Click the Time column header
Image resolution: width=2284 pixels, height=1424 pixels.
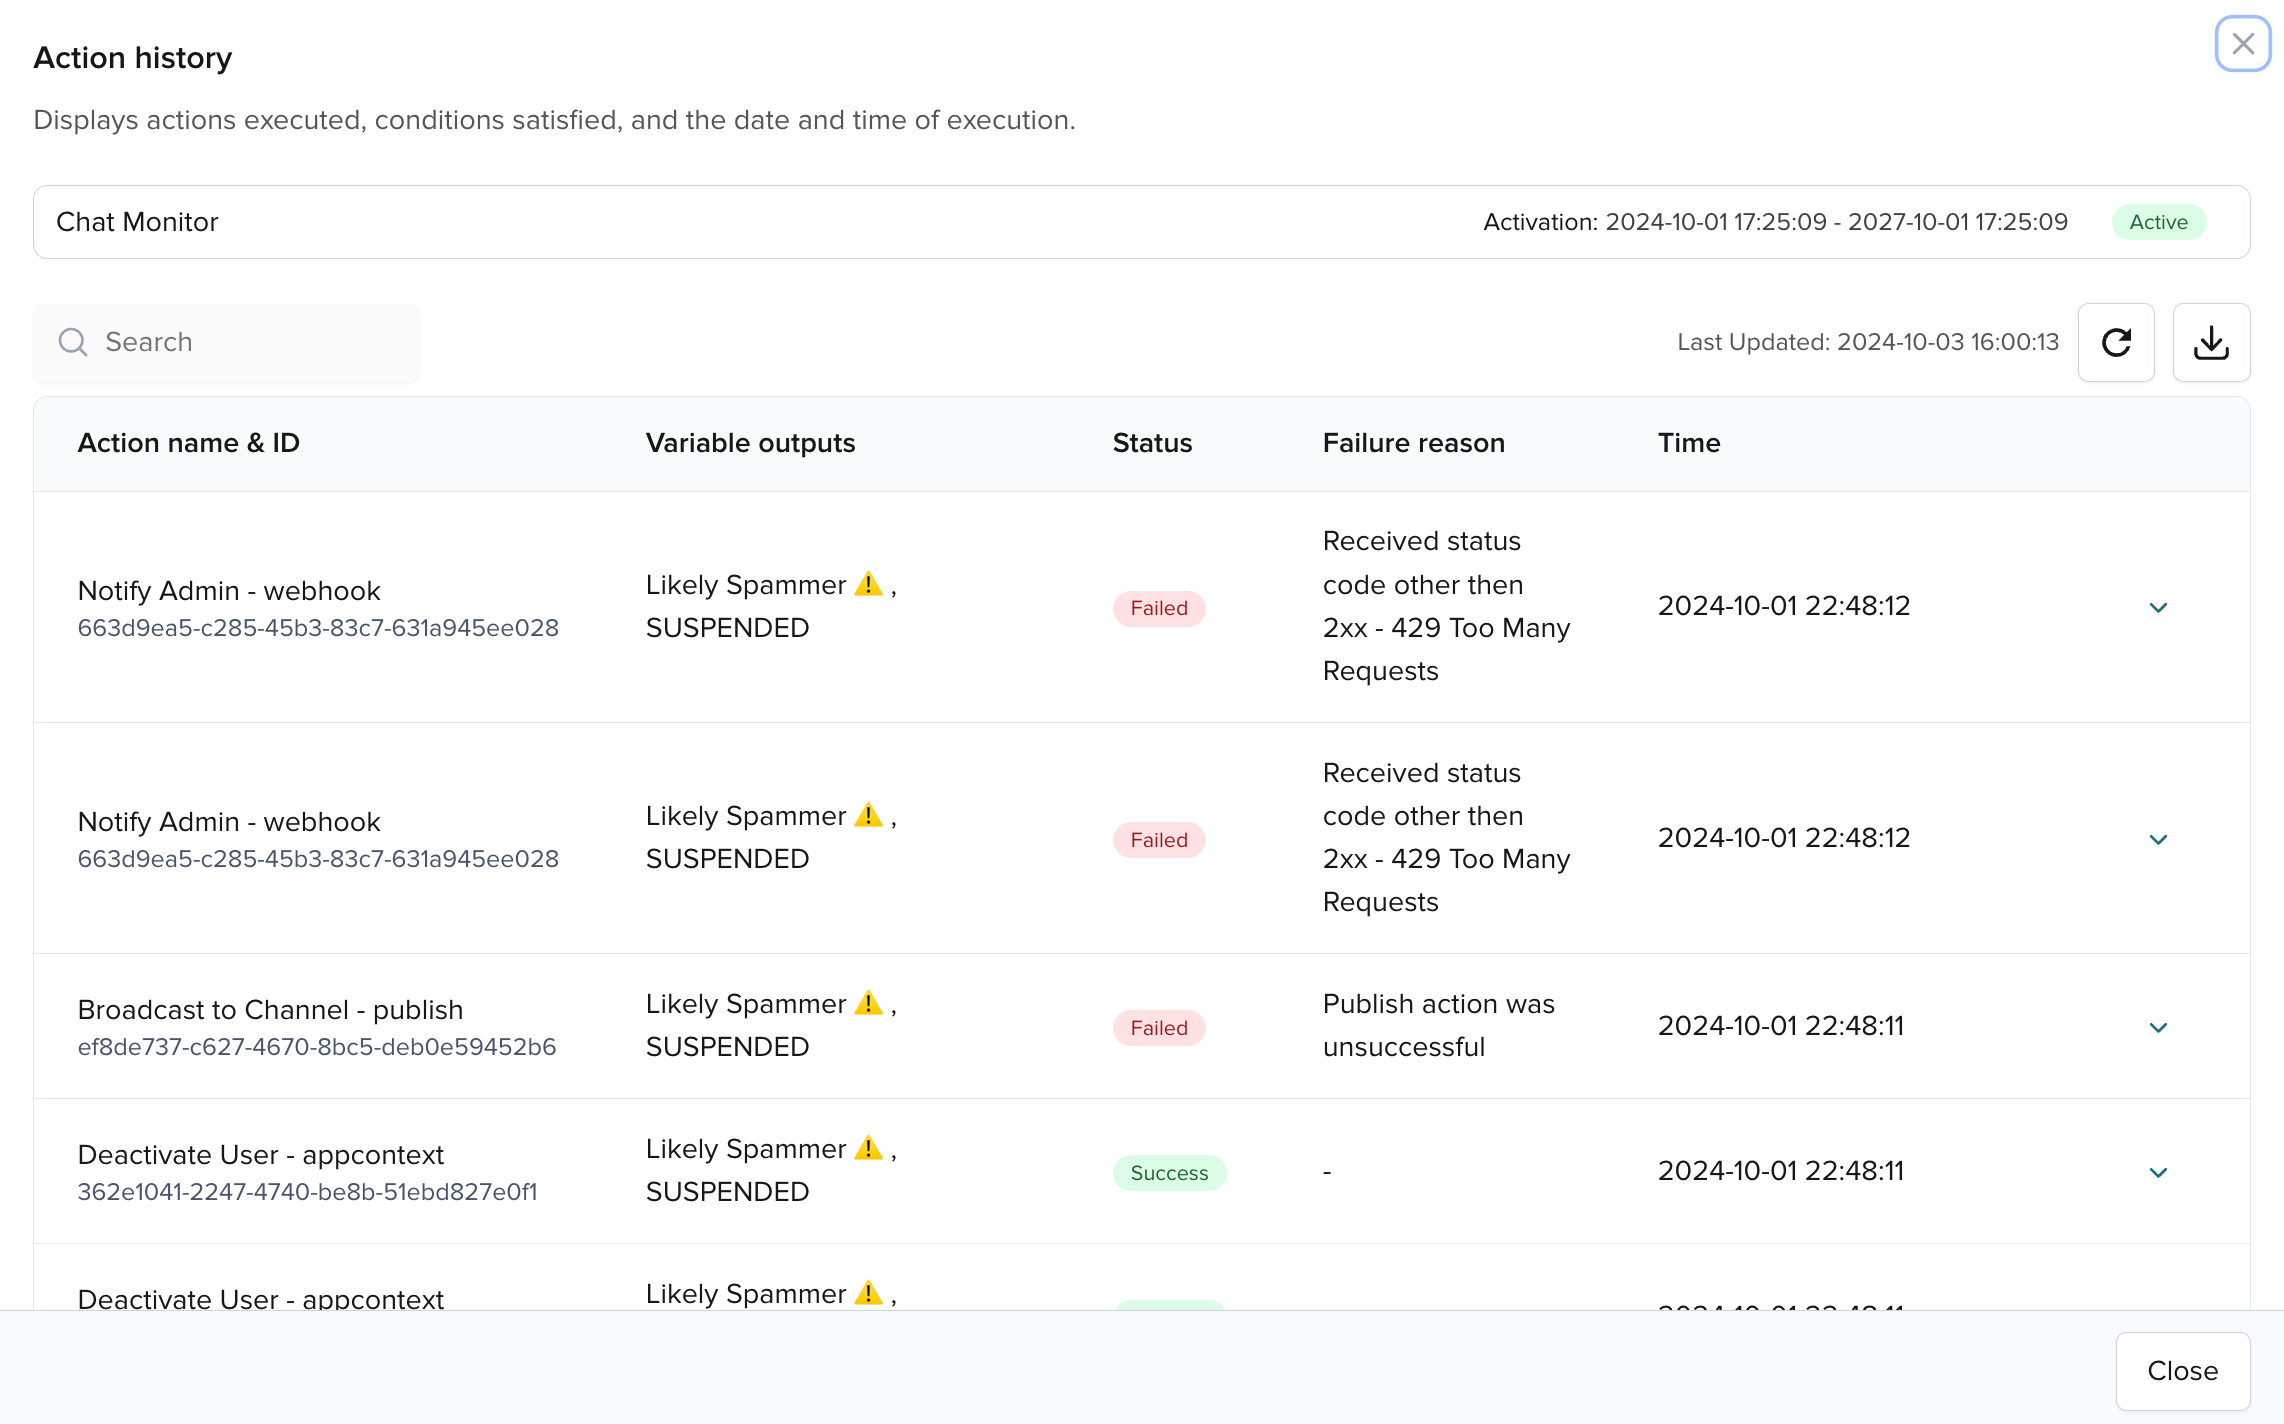pos(1688,443)
